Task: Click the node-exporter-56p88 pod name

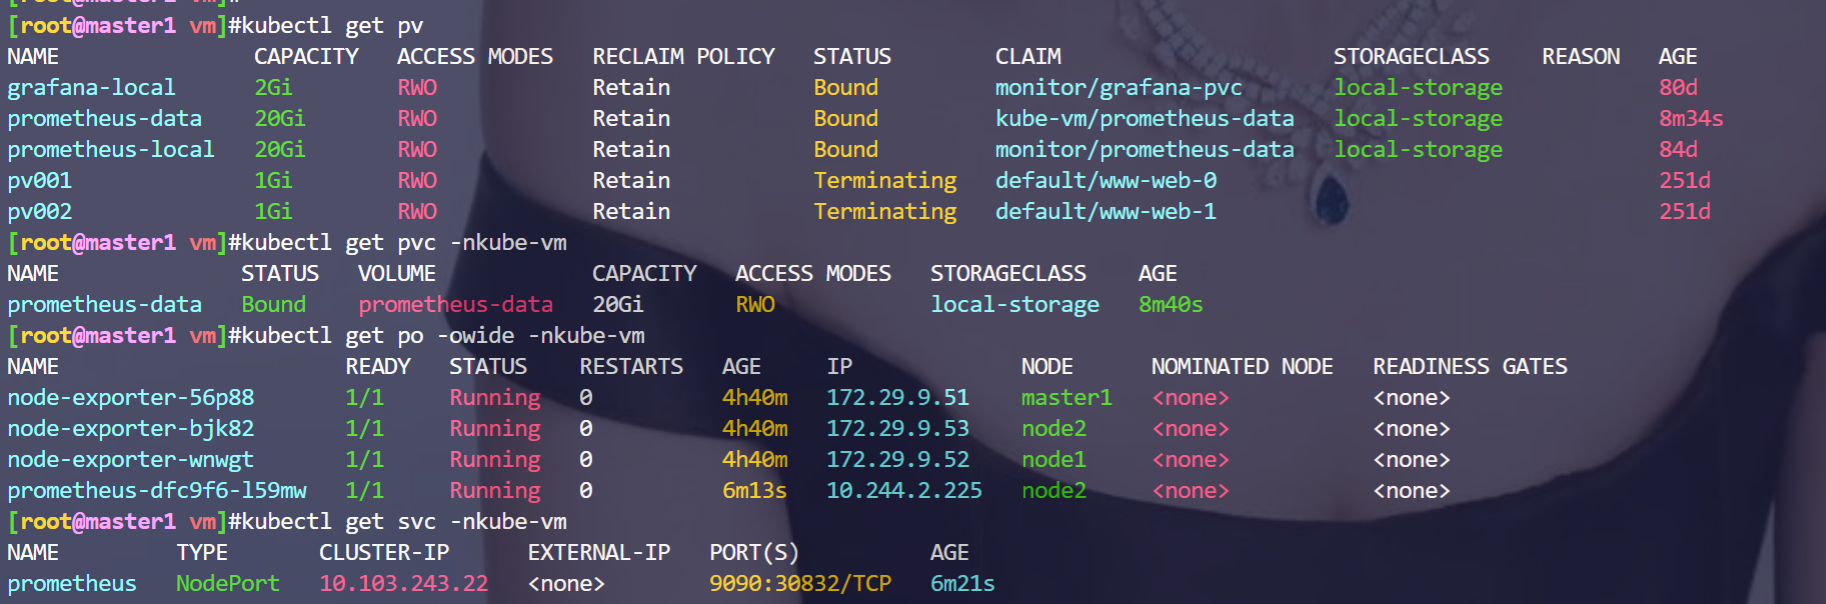Action: pos(131,398)
